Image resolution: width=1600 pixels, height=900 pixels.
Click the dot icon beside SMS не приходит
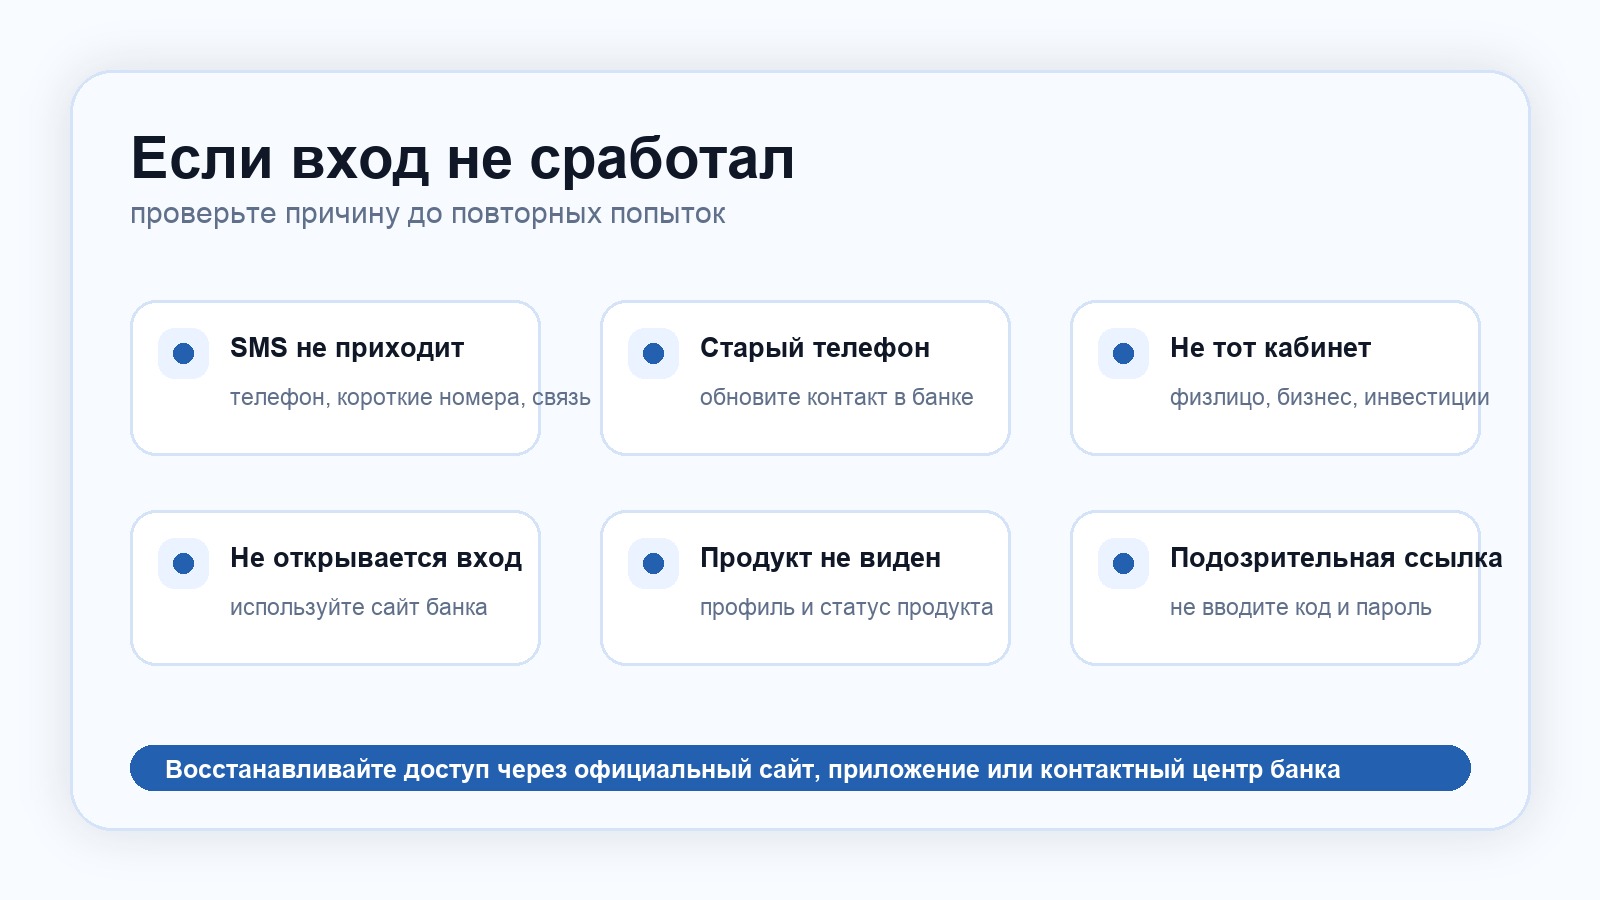click(183, 353)
